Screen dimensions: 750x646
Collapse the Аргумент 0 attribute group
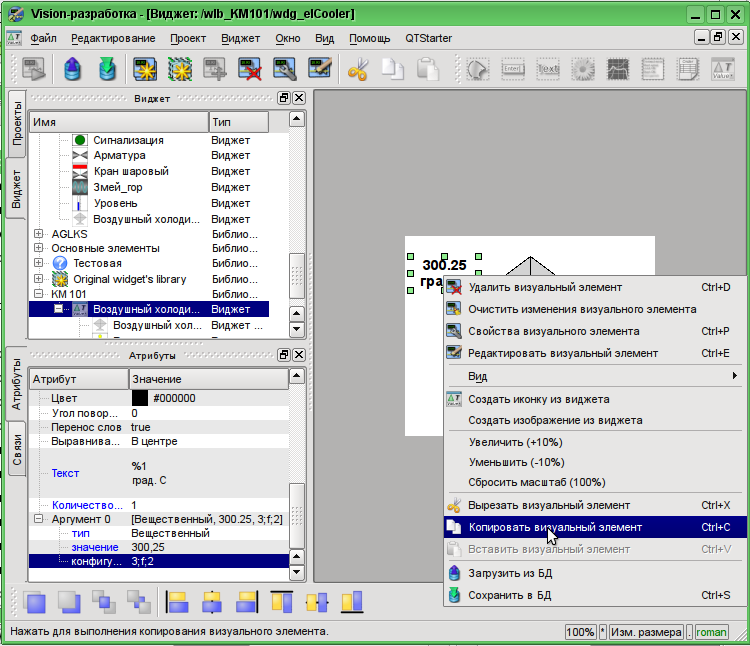pos(39,519)
